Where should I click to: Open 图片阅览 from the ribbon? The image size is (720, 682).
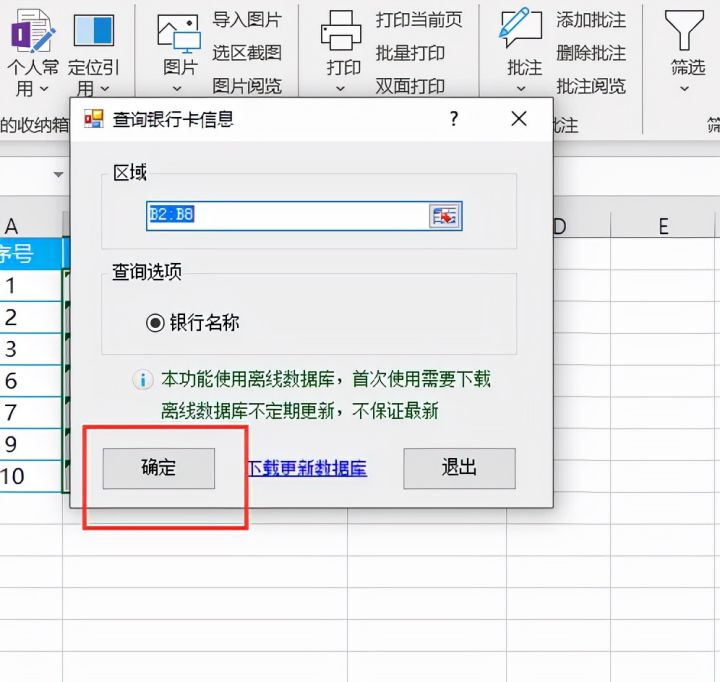point(247,86)
